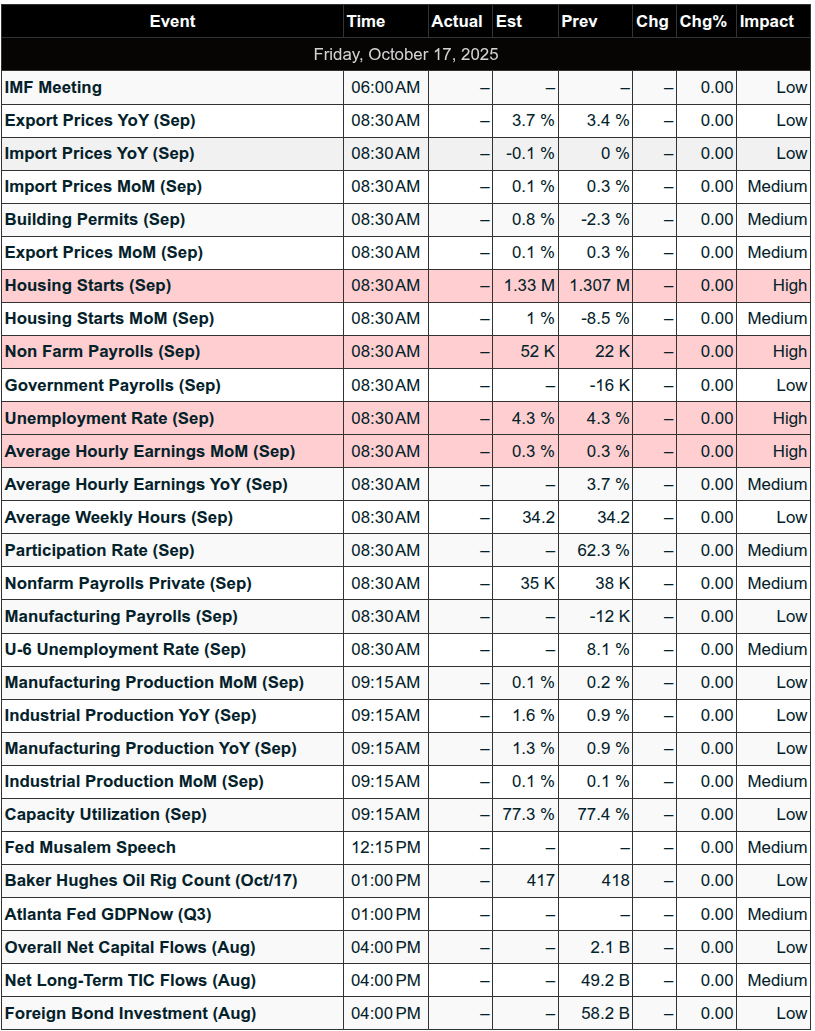Open the Non Farm Payrolls (Sep) event

(102, 352)
